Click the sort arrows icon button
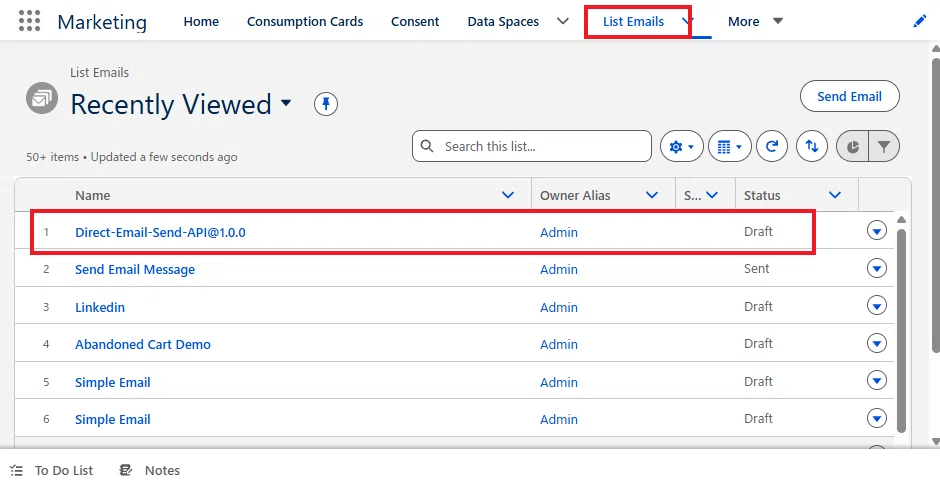The image size is (940, 486). click(x=812, y=146)
